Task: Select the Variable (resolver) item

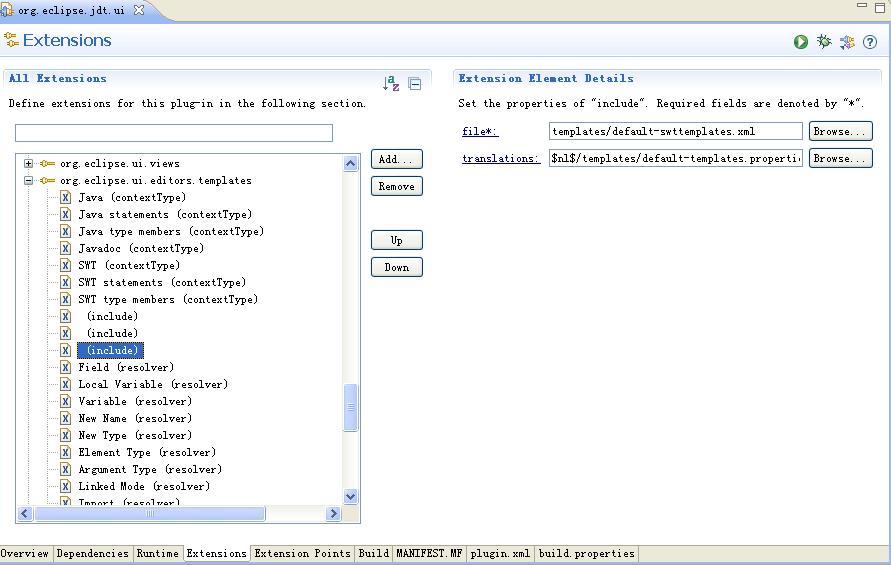Action: click(x=135, y=401)
